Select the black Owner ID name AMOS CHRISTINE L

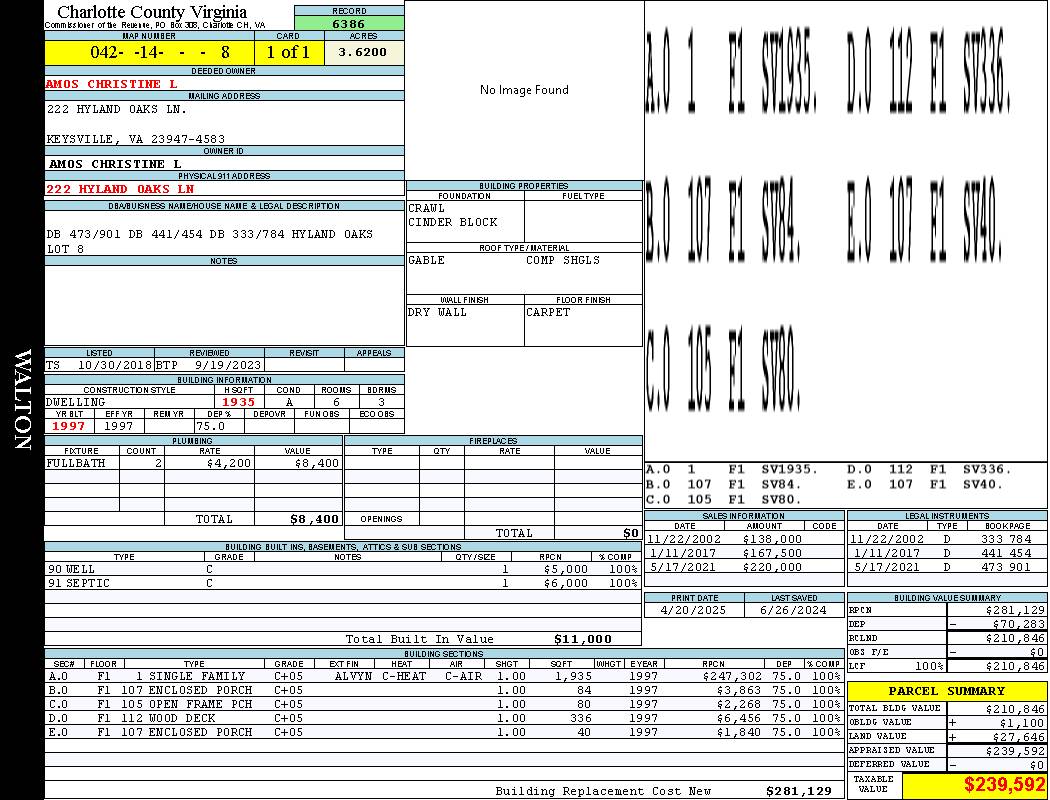click(115, 164)
